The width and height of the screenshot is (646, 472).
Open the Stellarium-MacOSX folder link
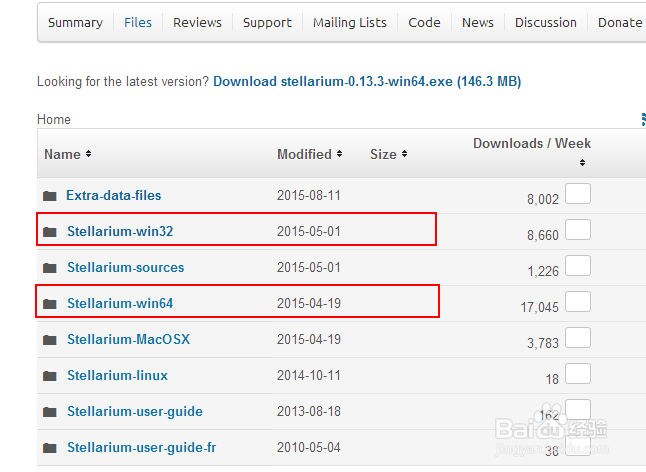129,339
